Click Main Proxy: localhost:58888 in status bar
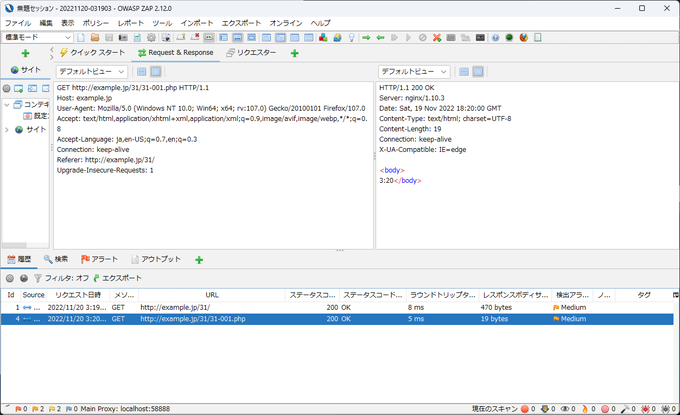Image resolution: width=680 pixels, height=415 pixels. (125, 409)
